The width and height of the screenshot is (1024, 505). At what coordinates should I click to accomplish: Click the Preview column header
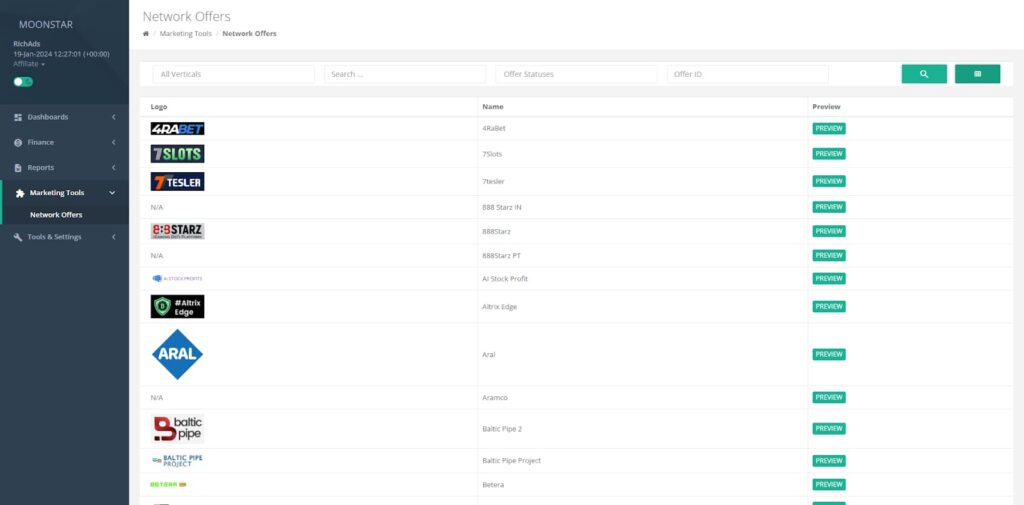(x=826, y=106)
